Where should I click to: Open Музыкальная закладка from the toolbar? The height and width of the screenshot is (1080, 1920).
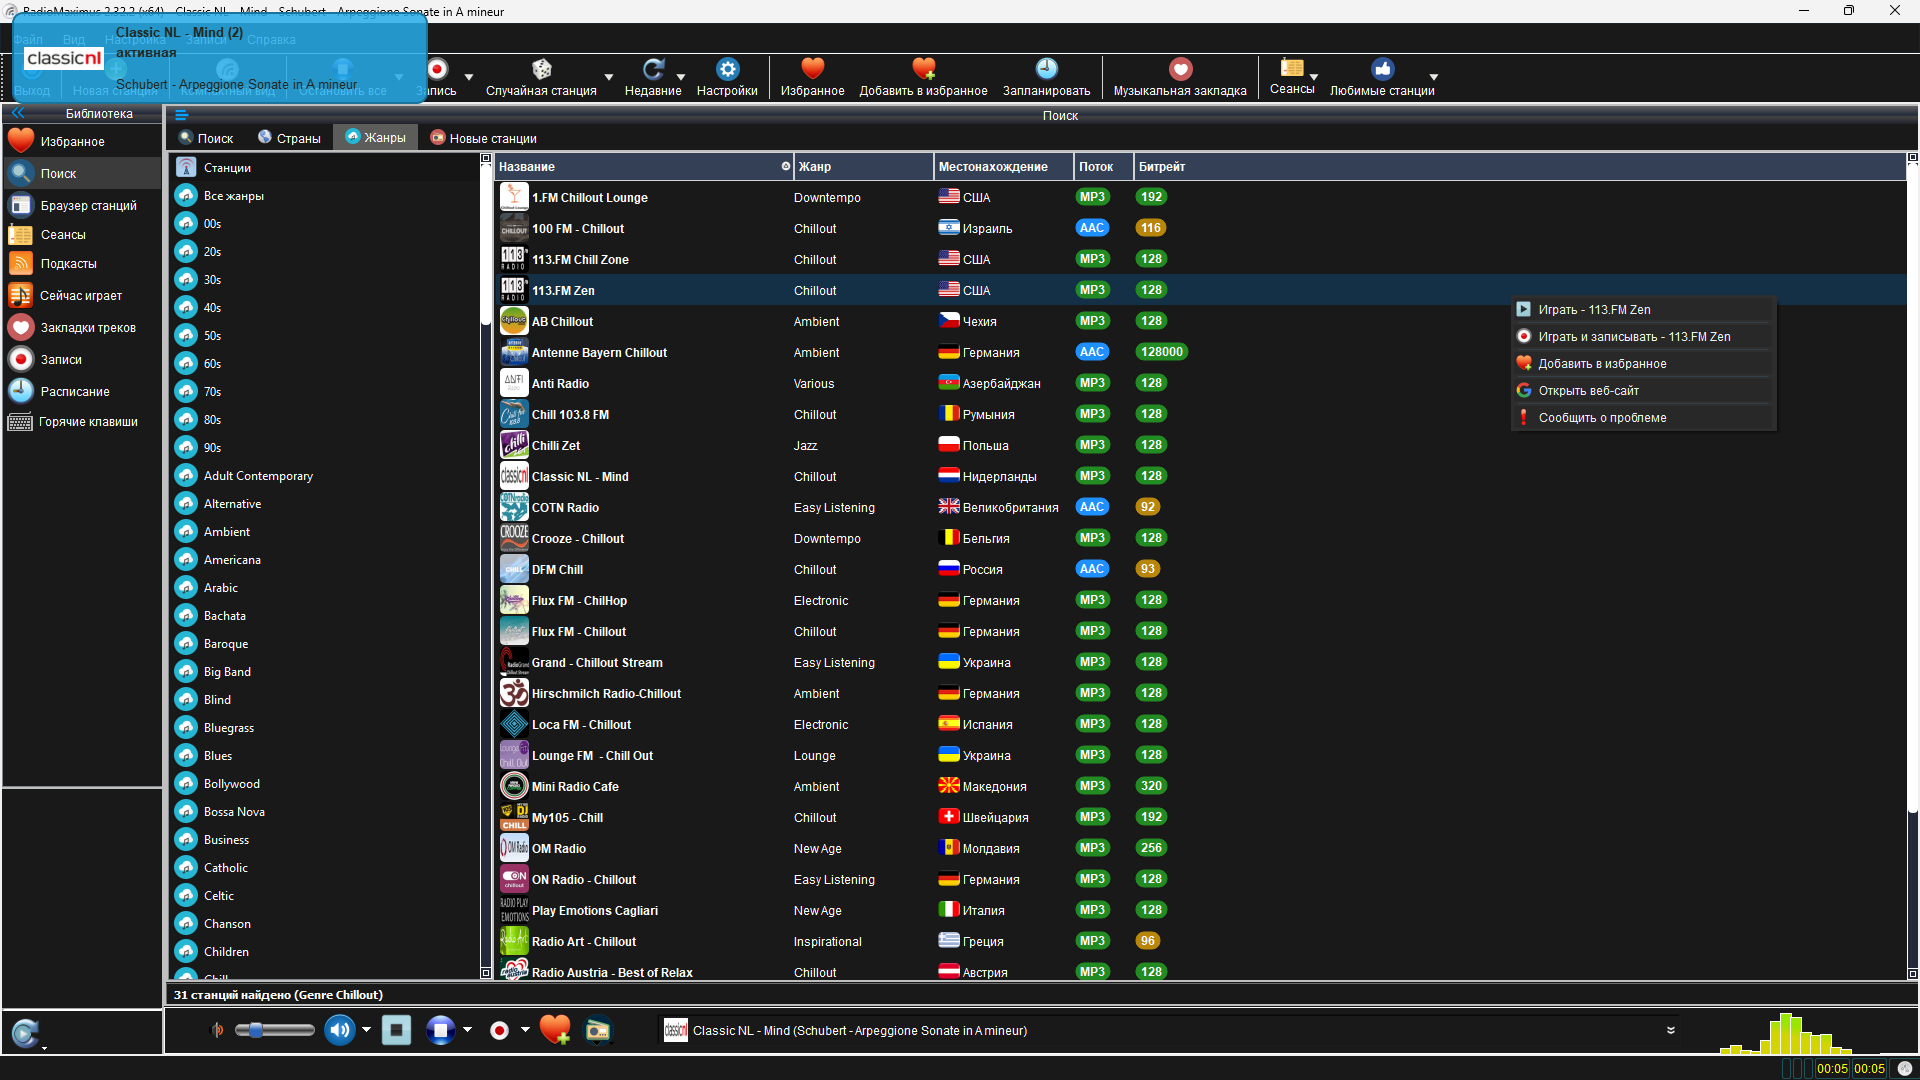[1180, 77]
